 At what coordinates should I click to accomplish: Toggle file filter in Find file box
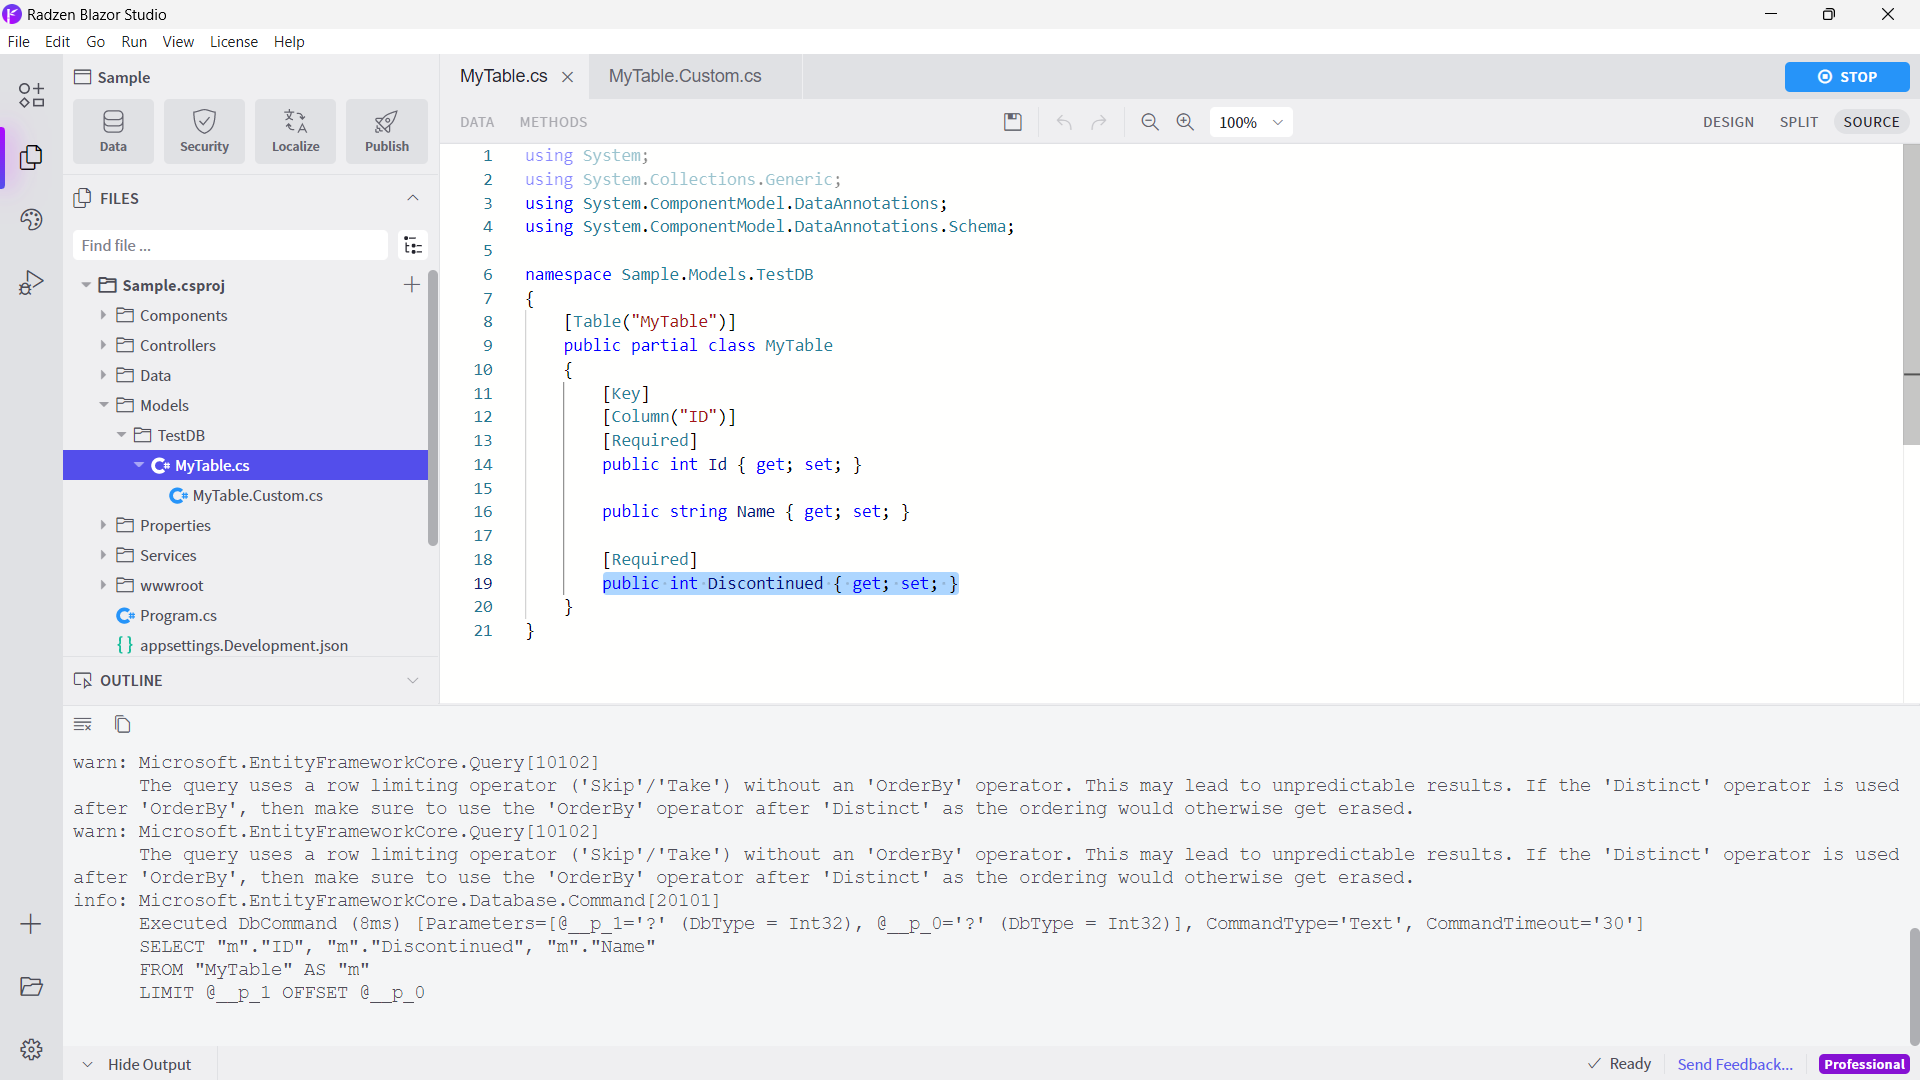coord(412,245)
